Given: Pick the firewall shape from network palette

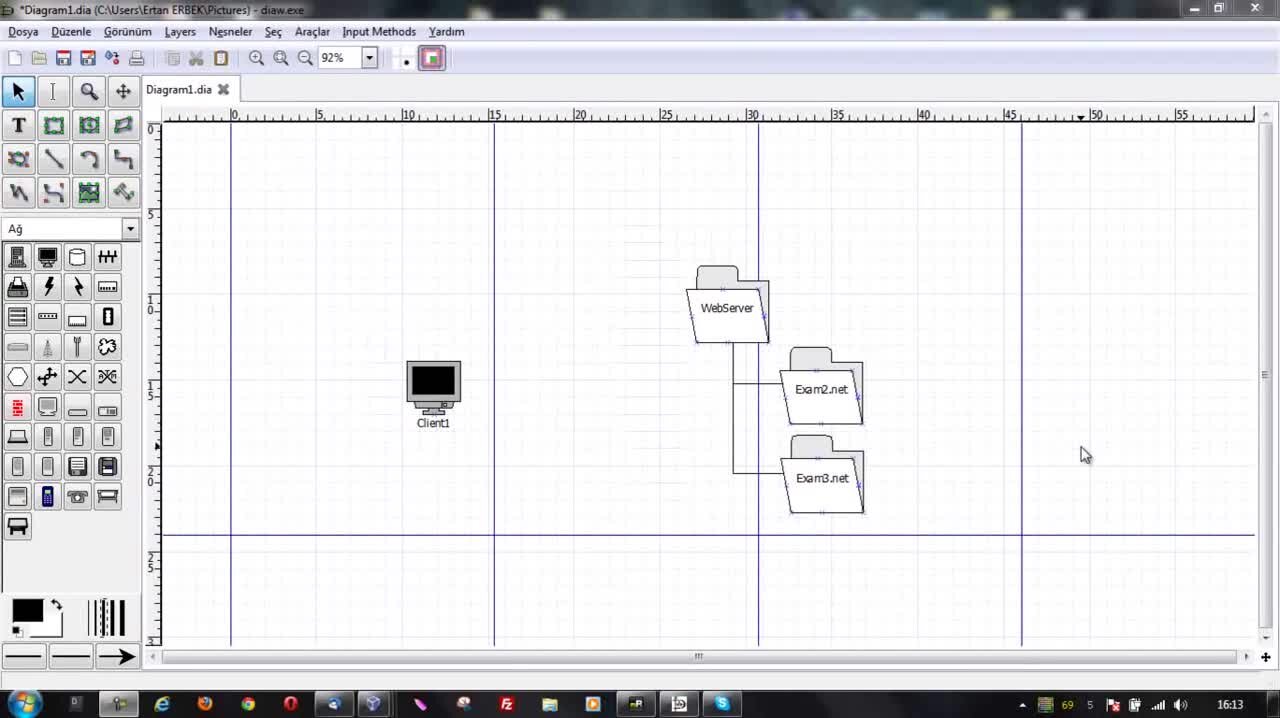Looking at the screenshot, I should point(18,407).
